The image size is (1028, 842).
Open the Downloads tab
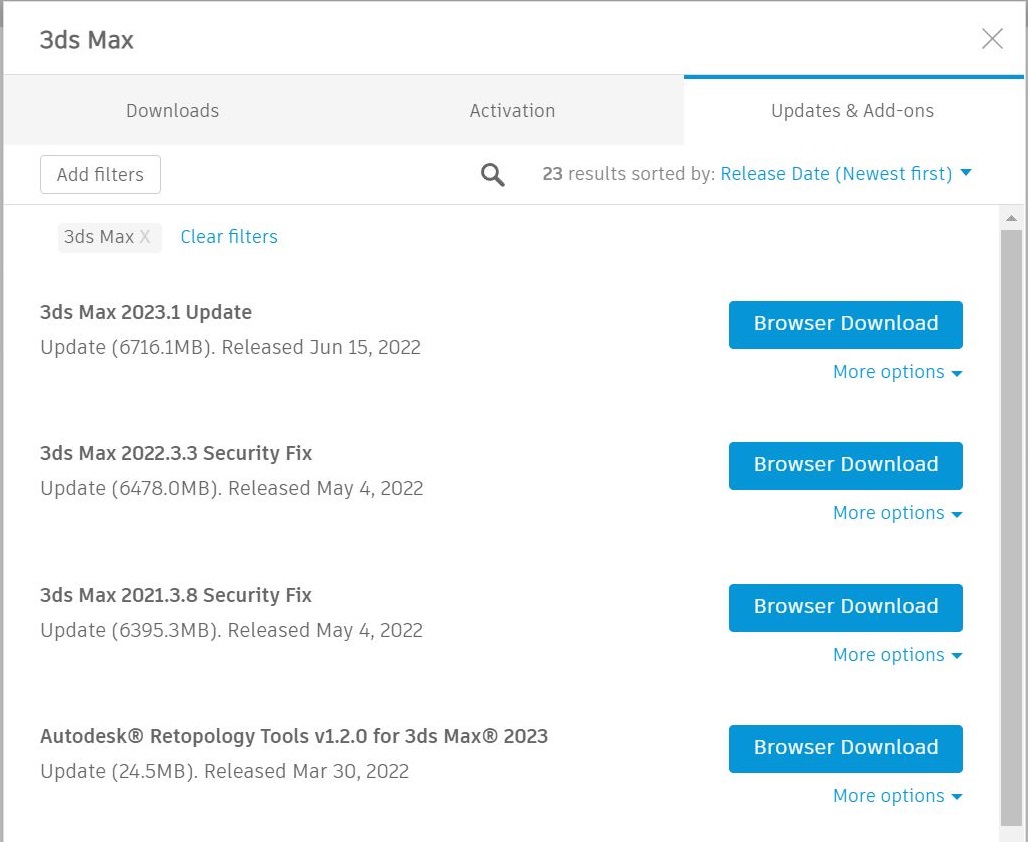tap(172, 111)
